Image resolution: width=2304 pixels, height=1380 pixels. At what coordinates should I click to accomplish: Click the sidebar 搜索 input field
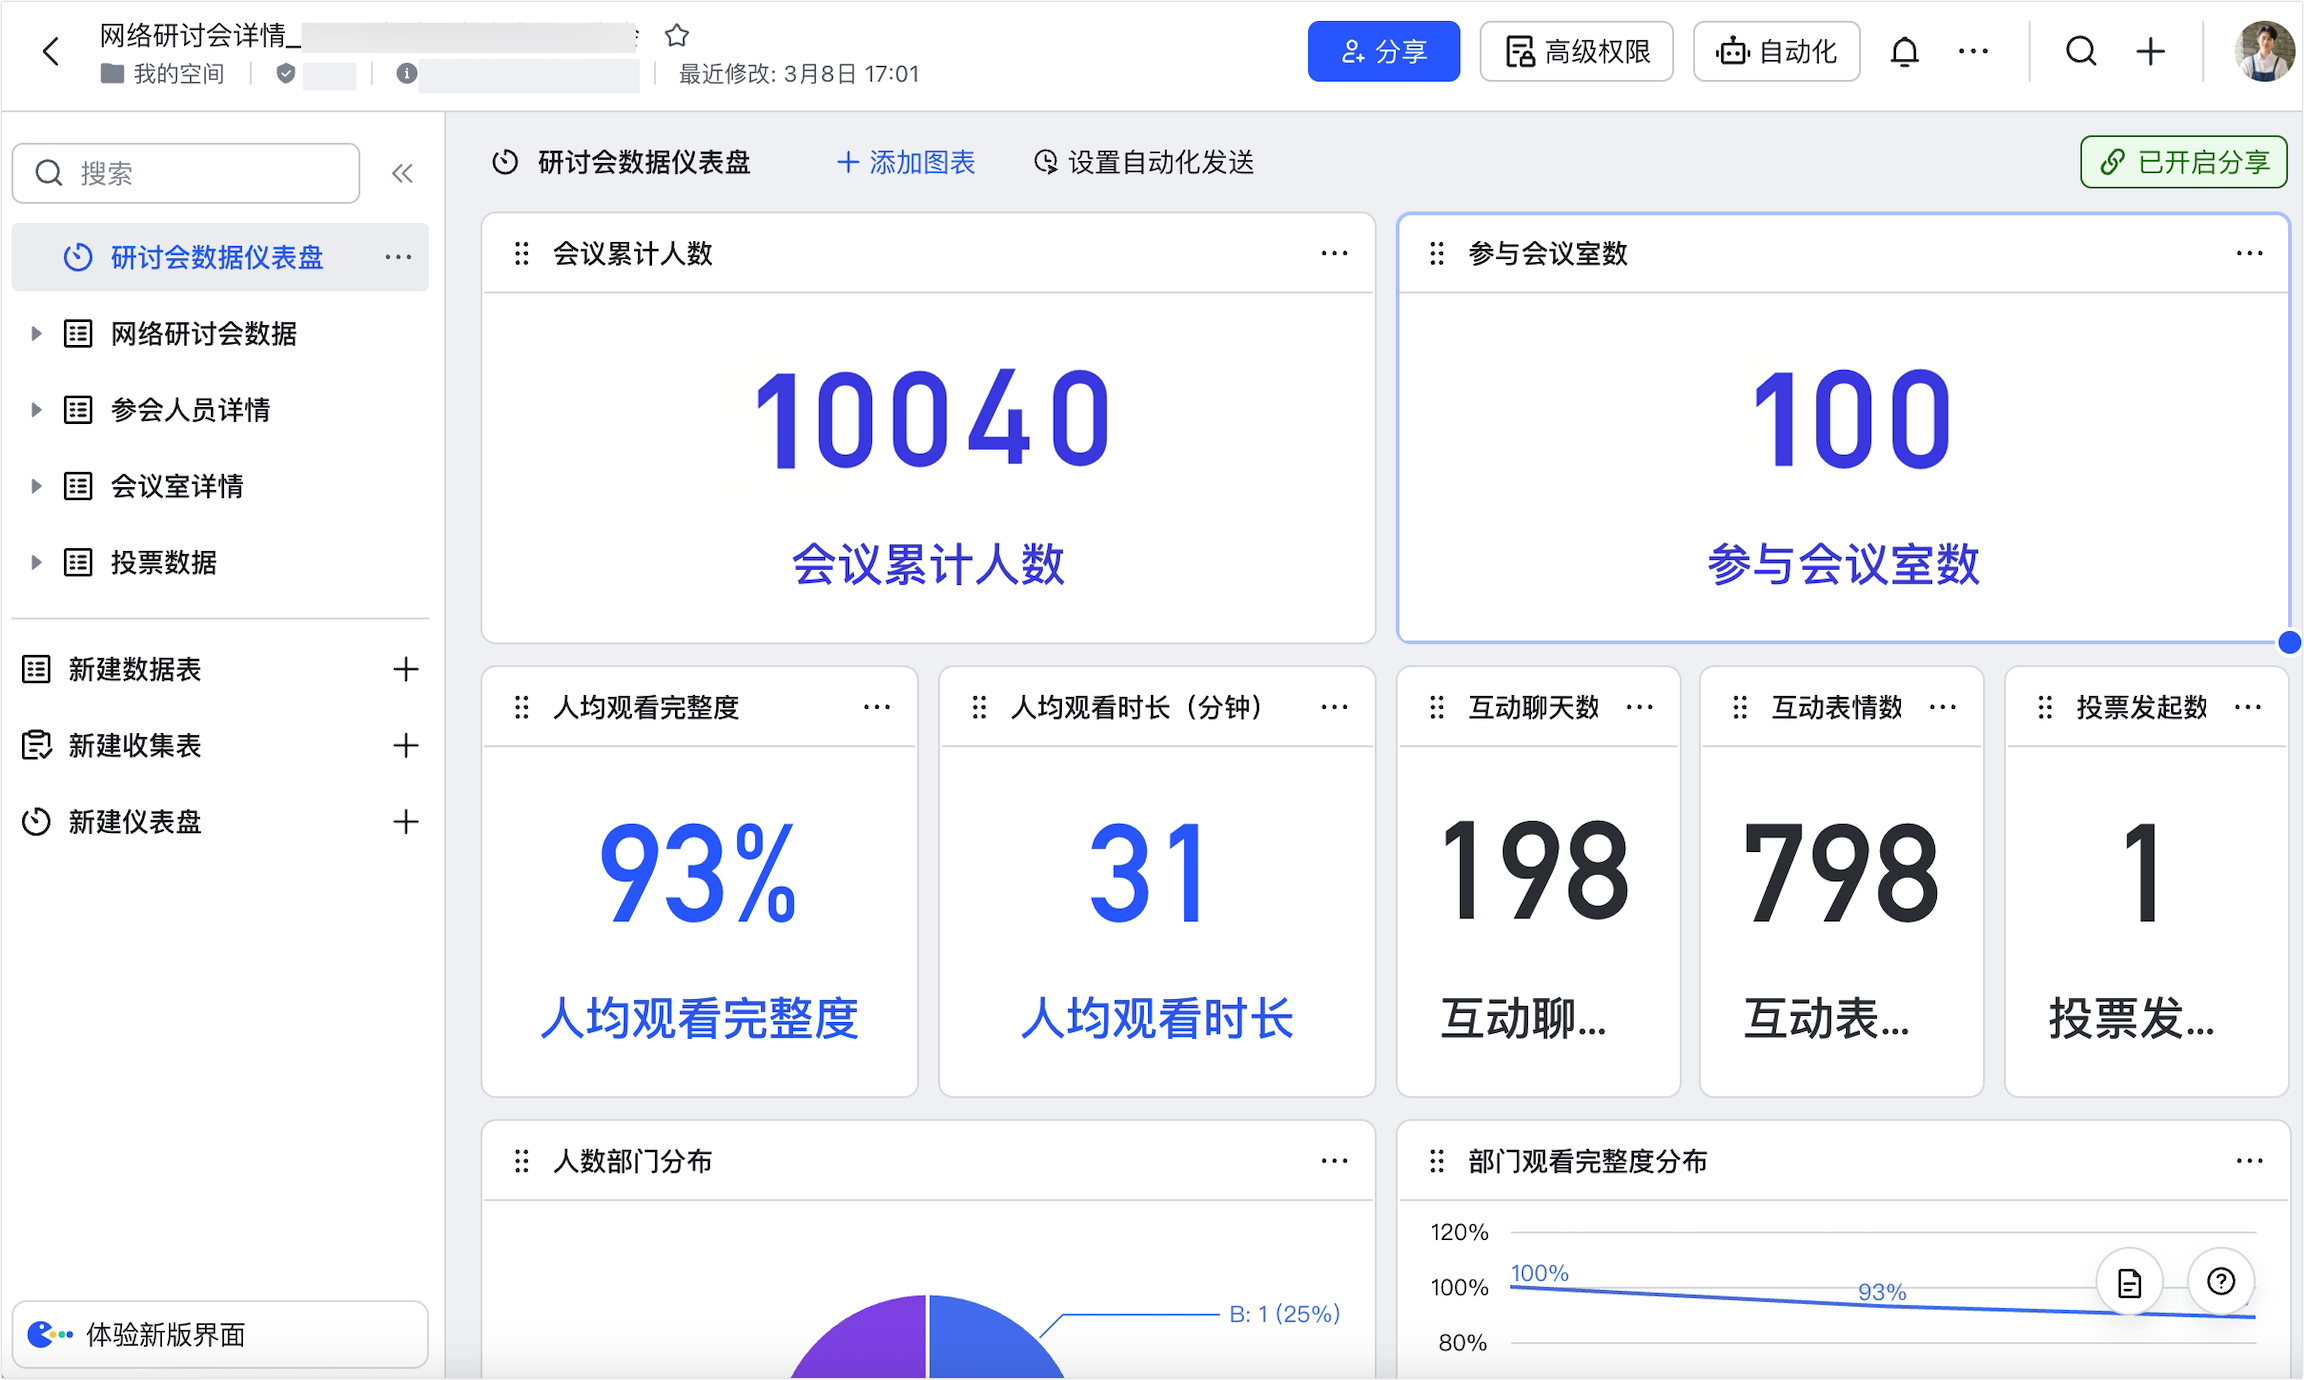click(x=186, y=174)
